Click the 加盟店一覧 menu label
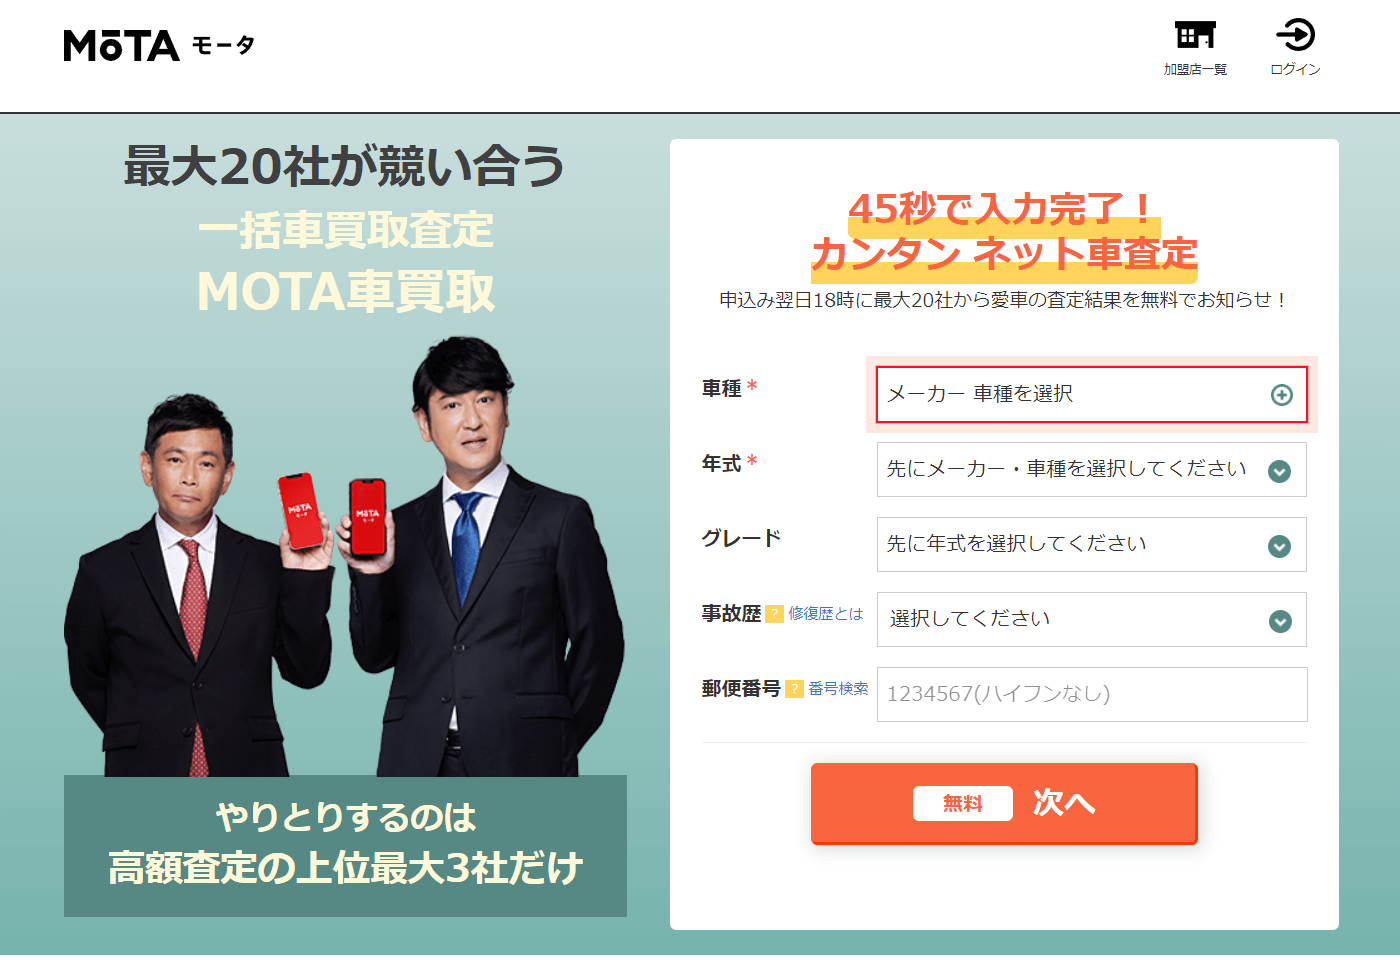 1195,69
